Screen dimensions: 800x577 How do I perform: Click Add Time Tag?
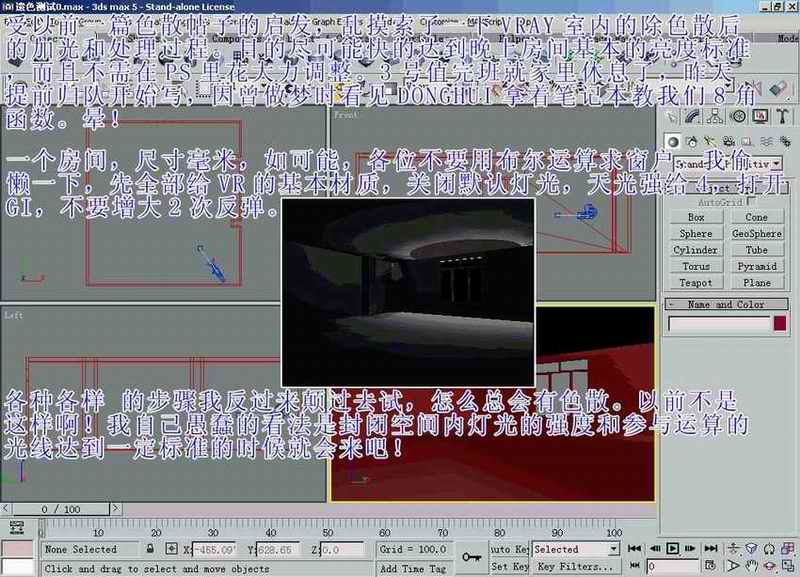(x=413, y=568)
